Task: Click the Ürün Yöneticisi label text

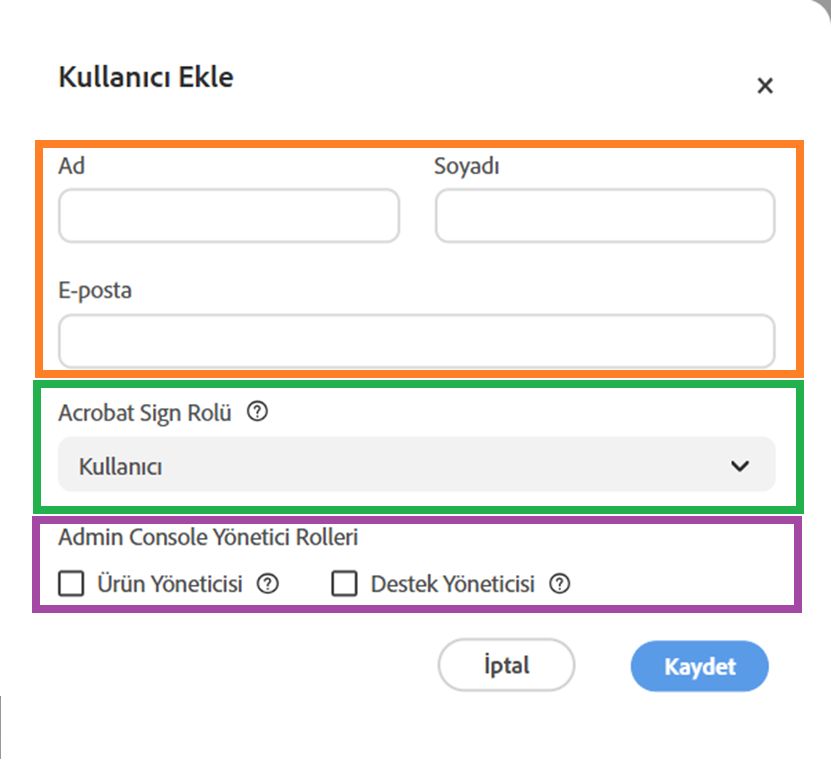Action: point(169,584)
